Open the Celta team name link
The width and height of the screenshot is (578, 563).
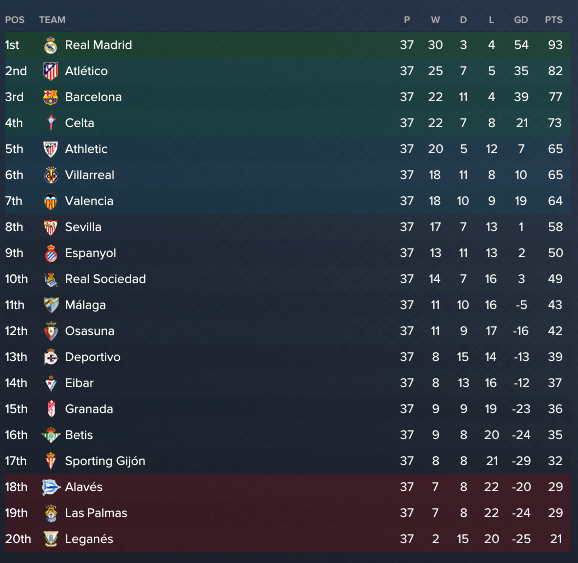pos(80,123)
